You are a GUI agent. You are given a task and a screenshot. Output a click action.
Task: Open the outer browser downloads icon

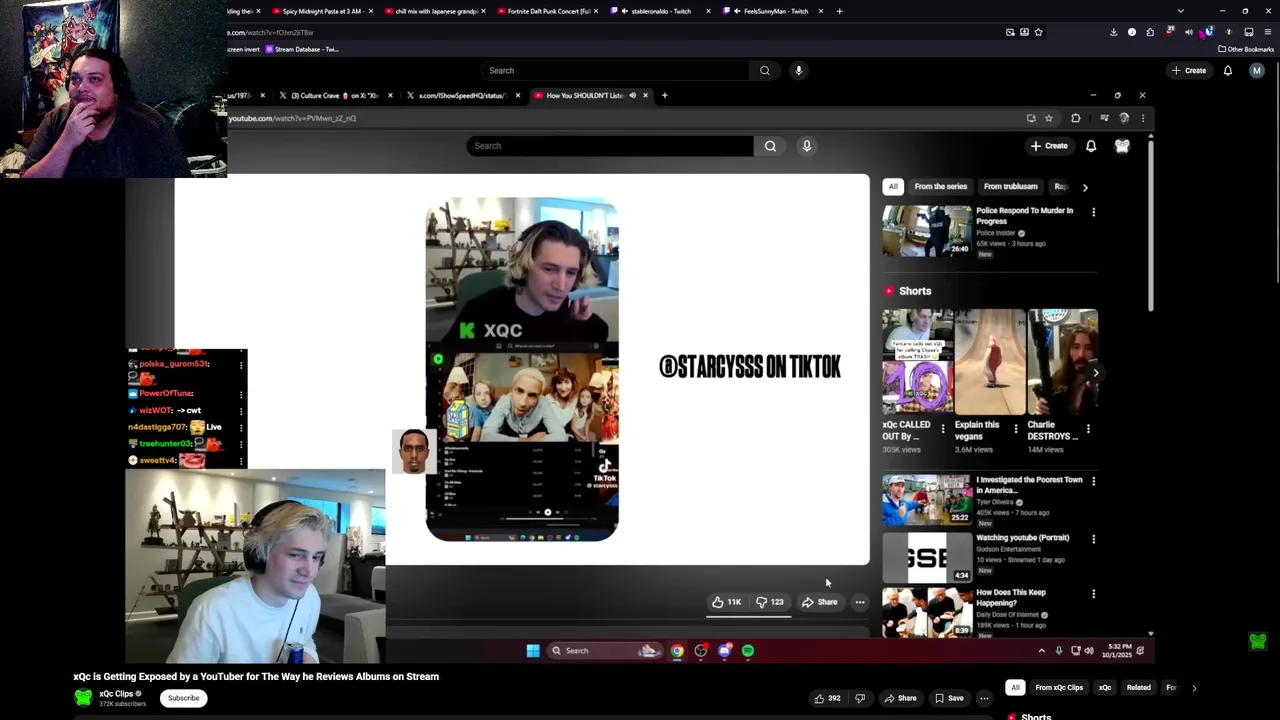coord(1113,32)
